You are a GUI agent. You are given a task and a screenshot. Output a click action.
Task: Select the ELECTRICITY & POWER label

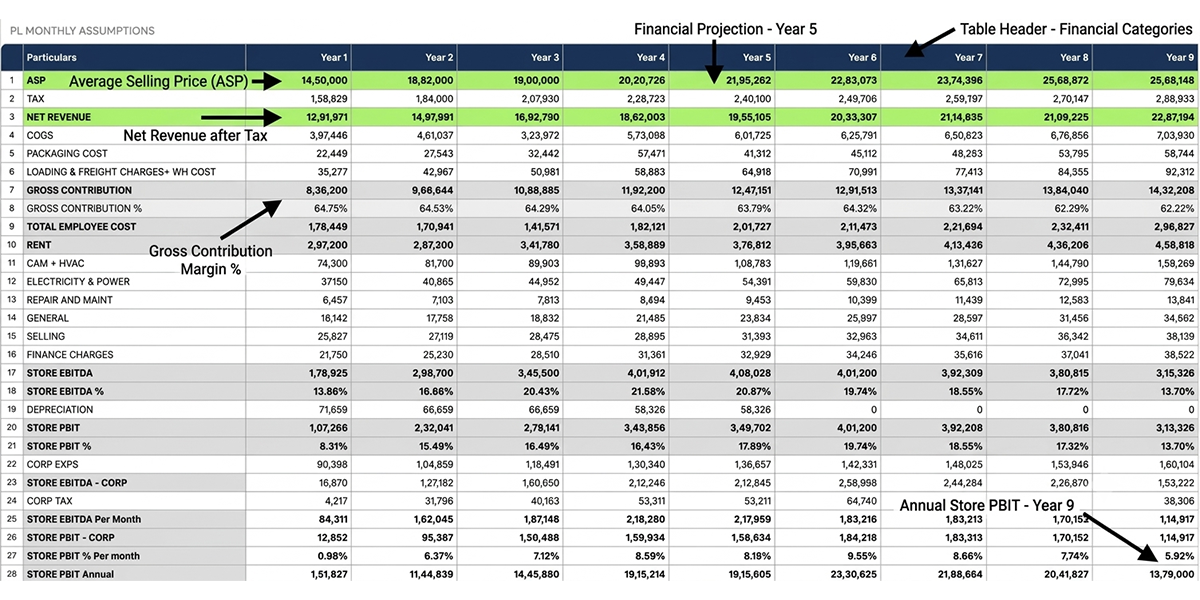[78, 282]
